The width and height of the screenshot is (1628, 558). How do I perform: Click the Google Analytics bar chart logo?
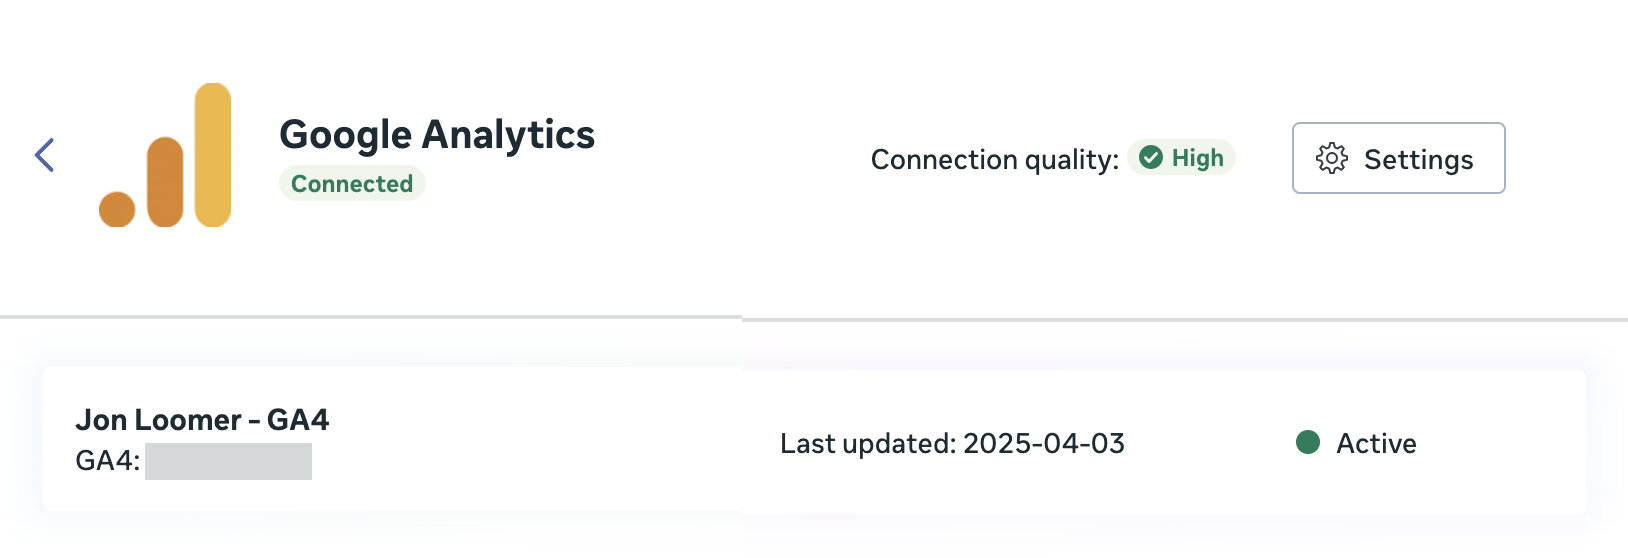tap(165, 155)
